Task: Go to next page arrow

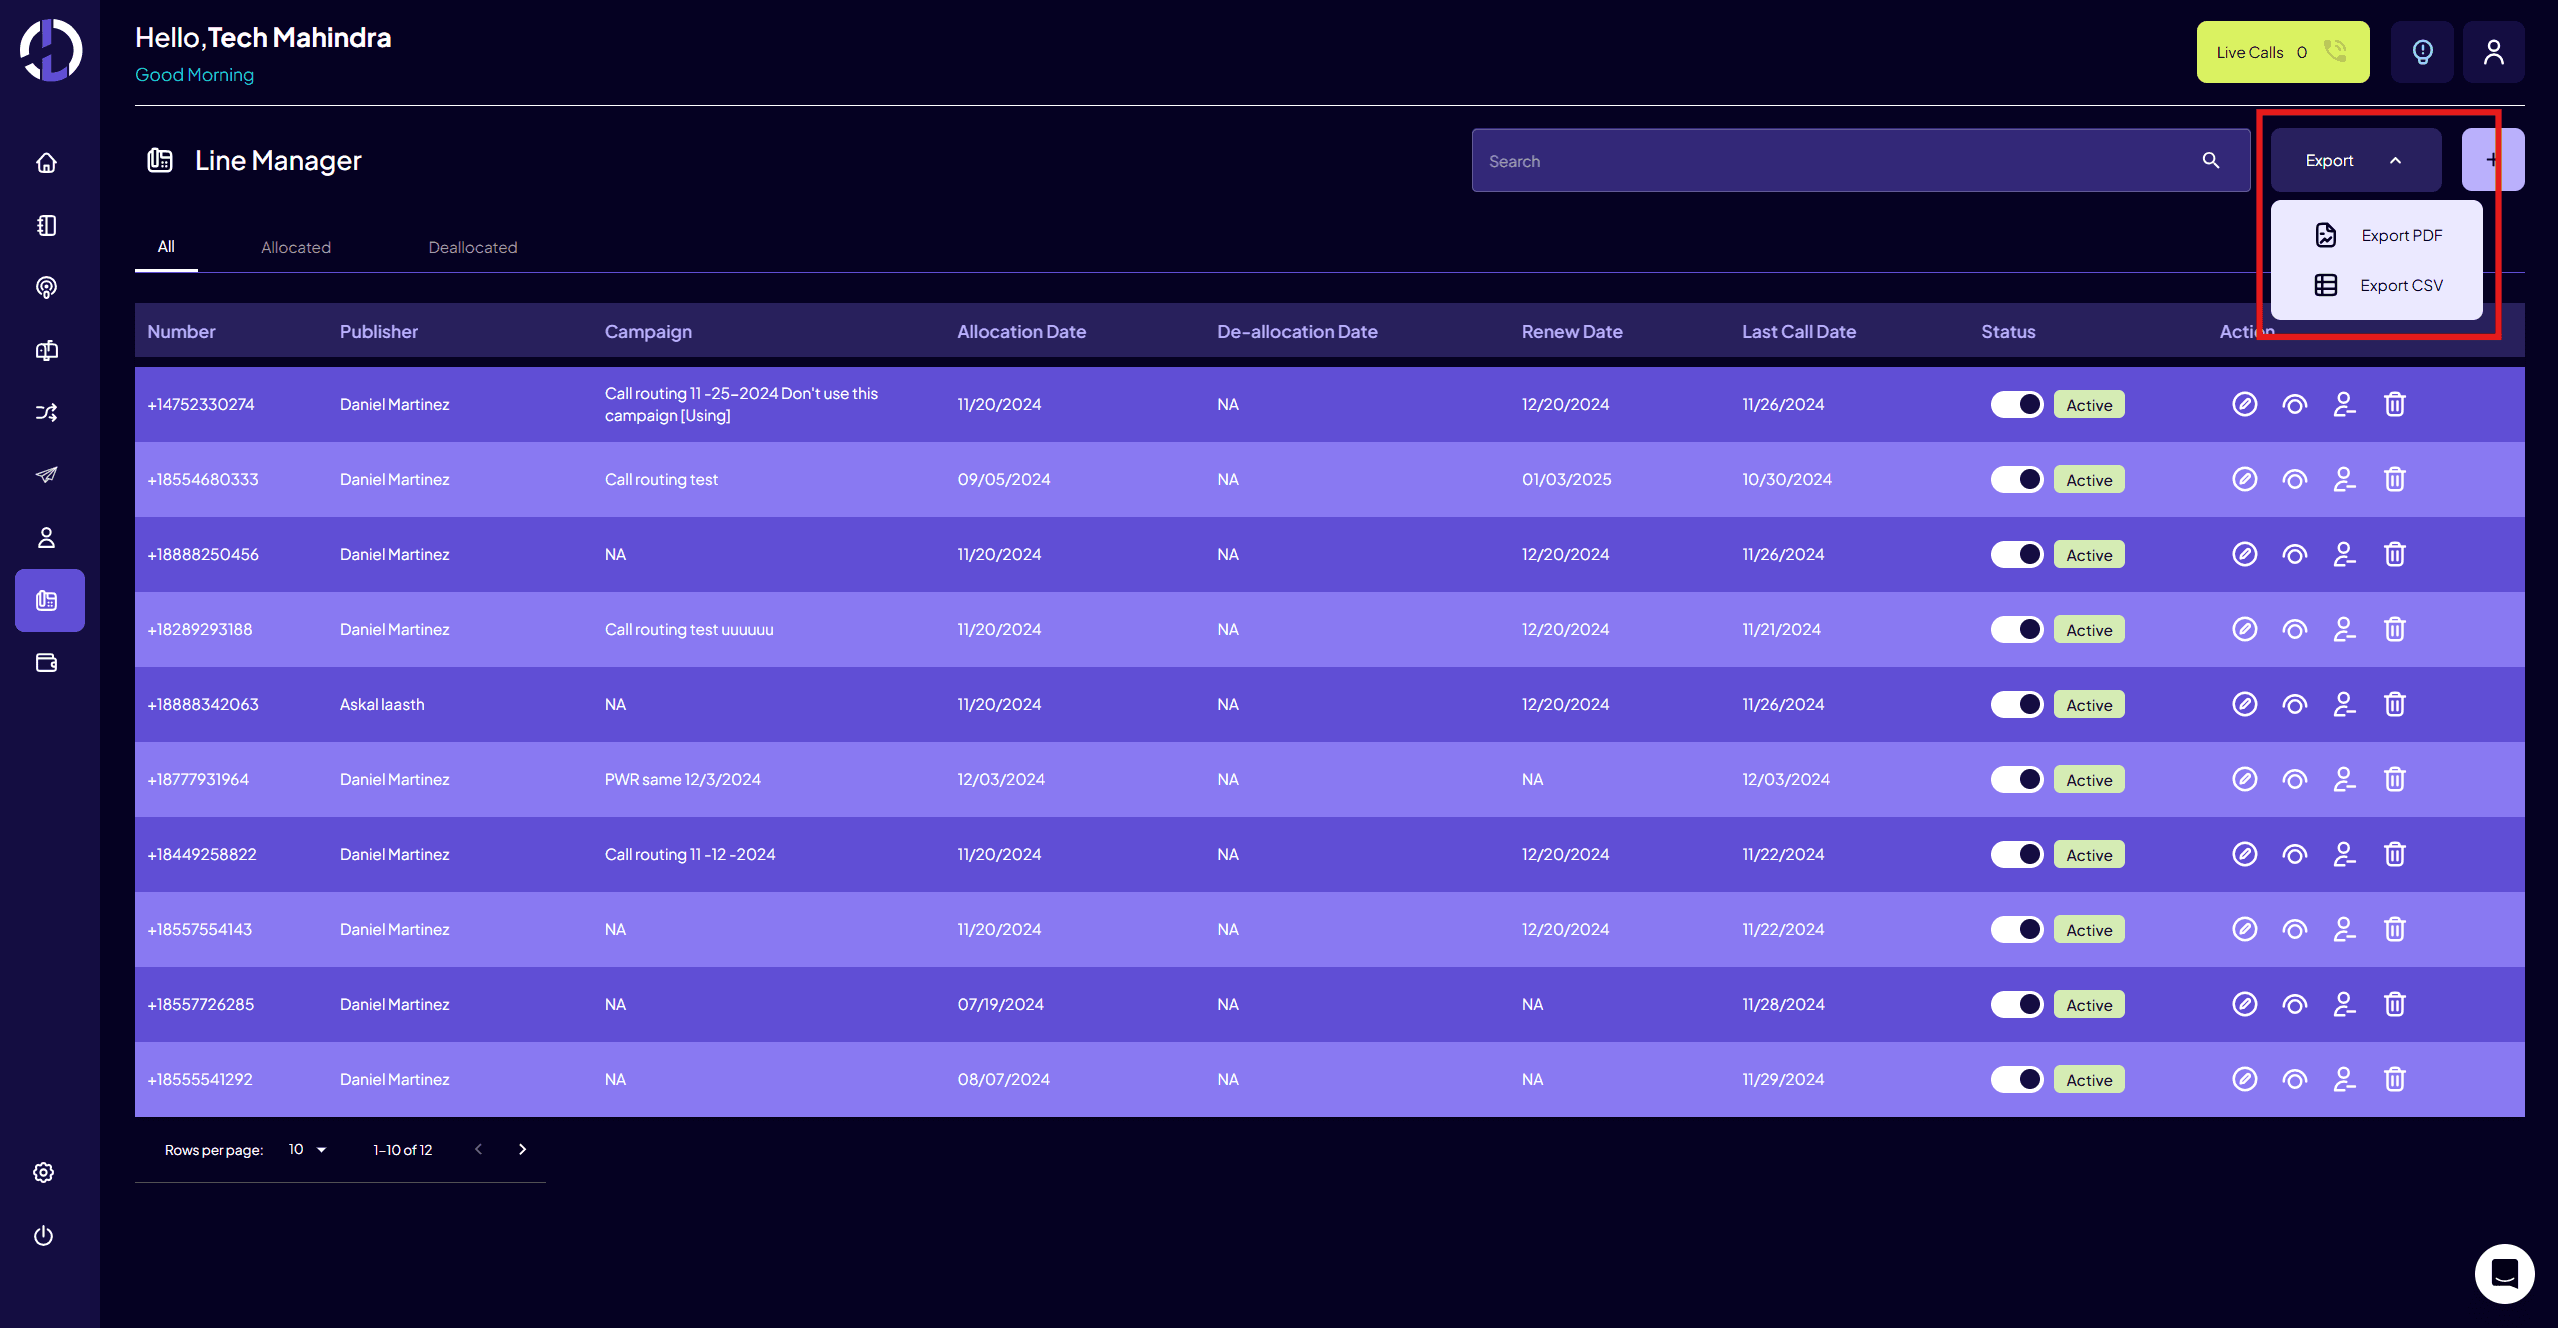Action: pos(522,1150)
